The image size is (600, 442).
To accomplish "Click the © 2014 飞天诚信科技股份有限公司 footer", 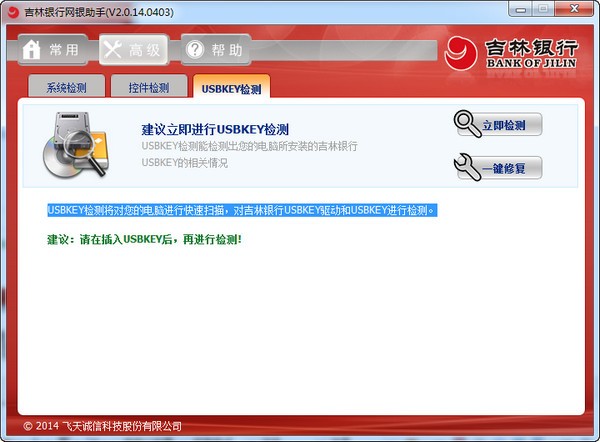I will point(102,426).
